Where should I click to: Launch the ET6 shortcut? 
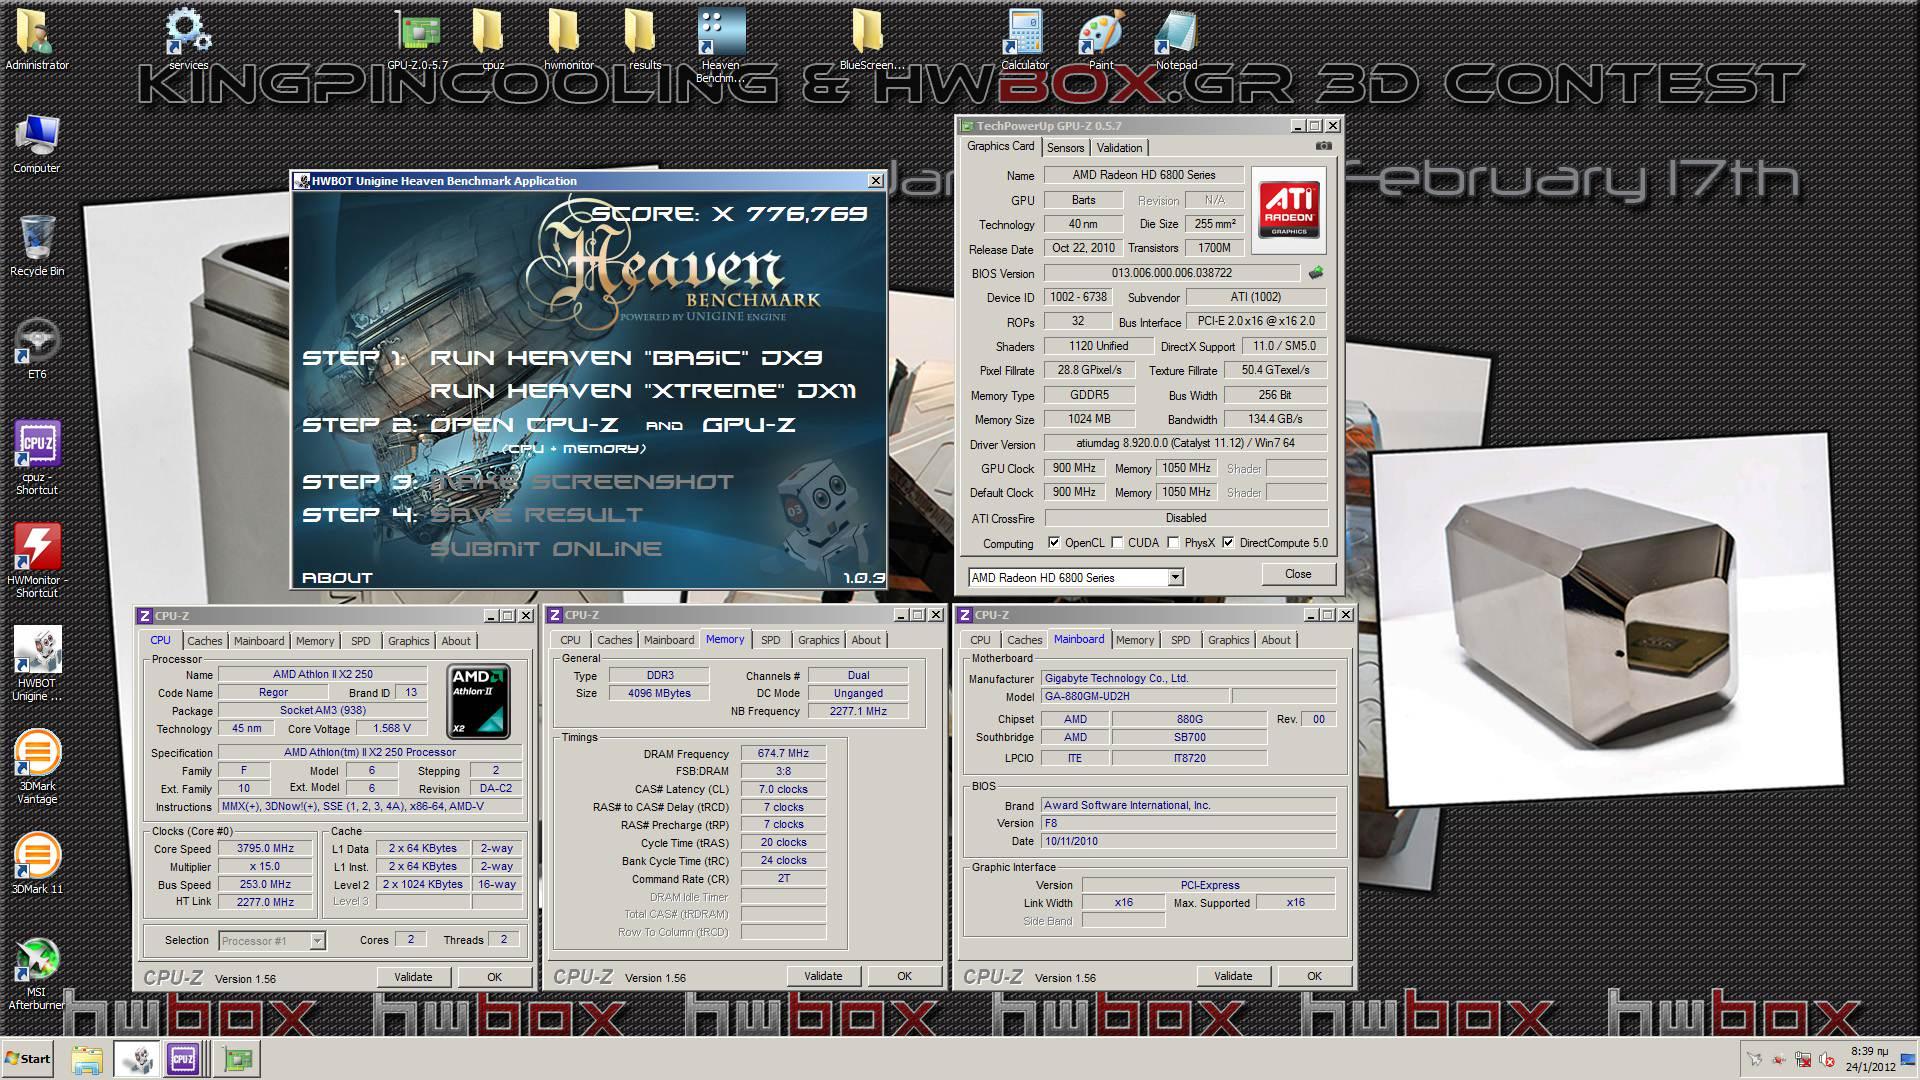[x=37, y=348]
